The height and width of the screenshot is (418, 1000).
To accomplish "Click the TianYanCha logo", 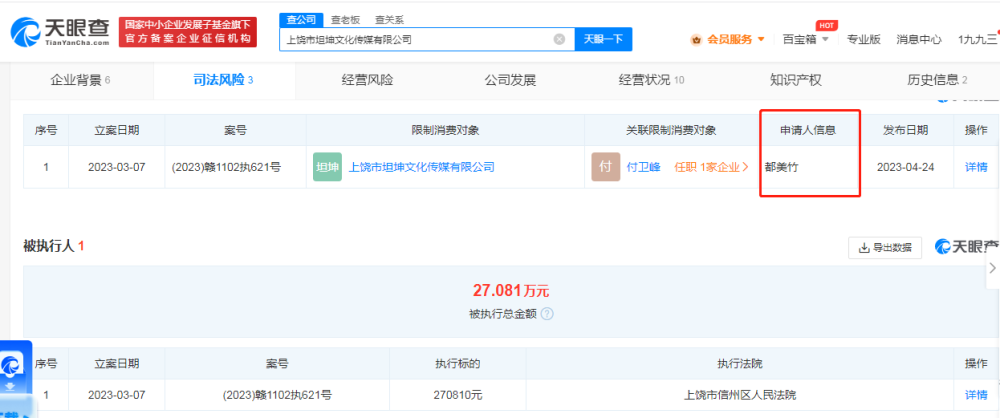I will tap(61, 32).
